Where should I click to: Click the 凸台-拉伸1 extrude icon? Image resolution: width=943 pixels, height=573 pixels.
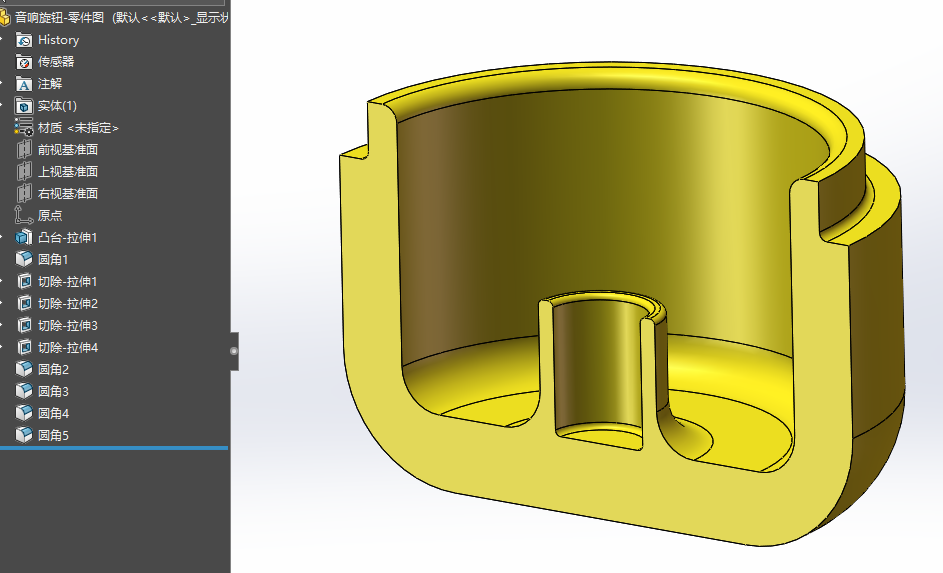23,237
